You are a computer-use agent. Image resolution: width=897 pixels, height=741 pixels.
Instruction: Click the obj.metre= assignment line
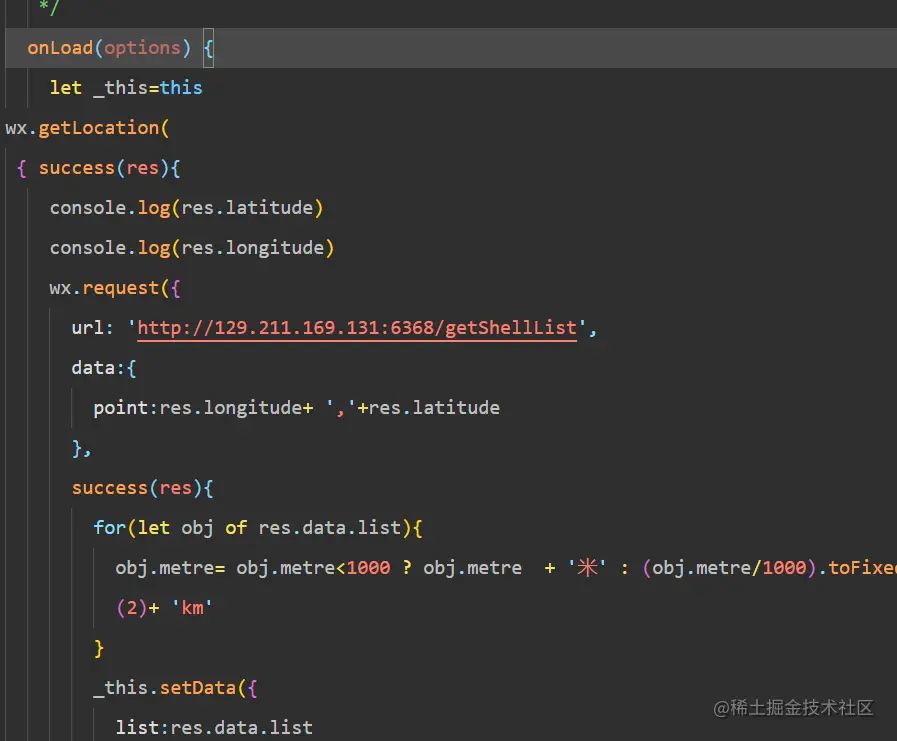click(x=506, y=568)
